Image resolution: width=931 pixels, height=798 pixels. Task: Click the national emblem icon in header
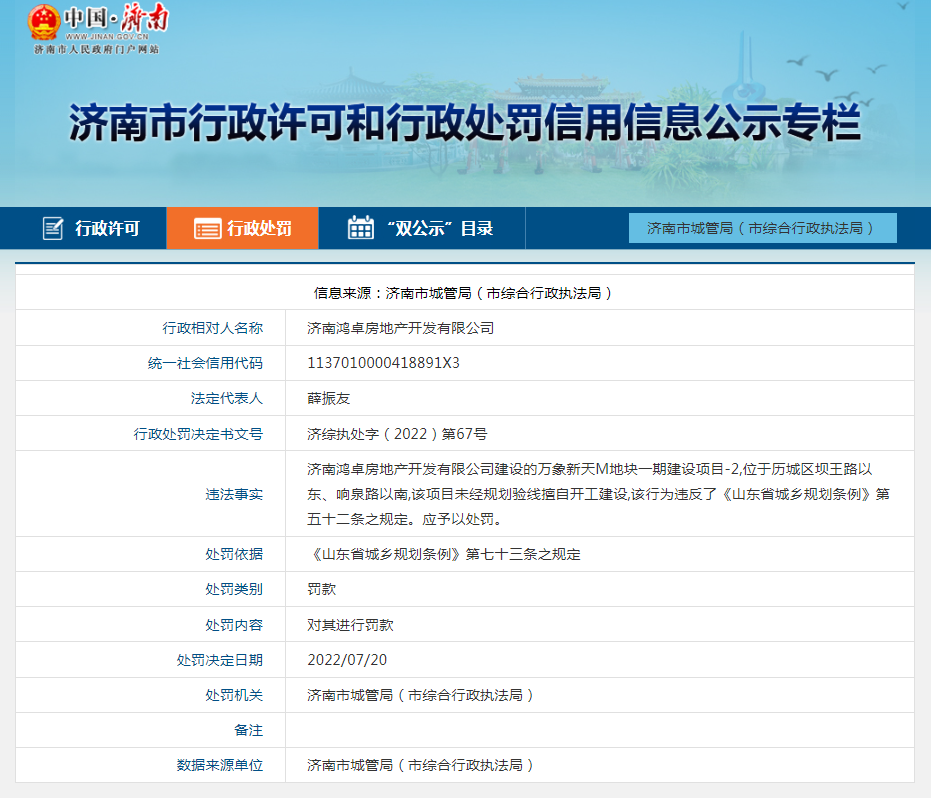(43, 22)
